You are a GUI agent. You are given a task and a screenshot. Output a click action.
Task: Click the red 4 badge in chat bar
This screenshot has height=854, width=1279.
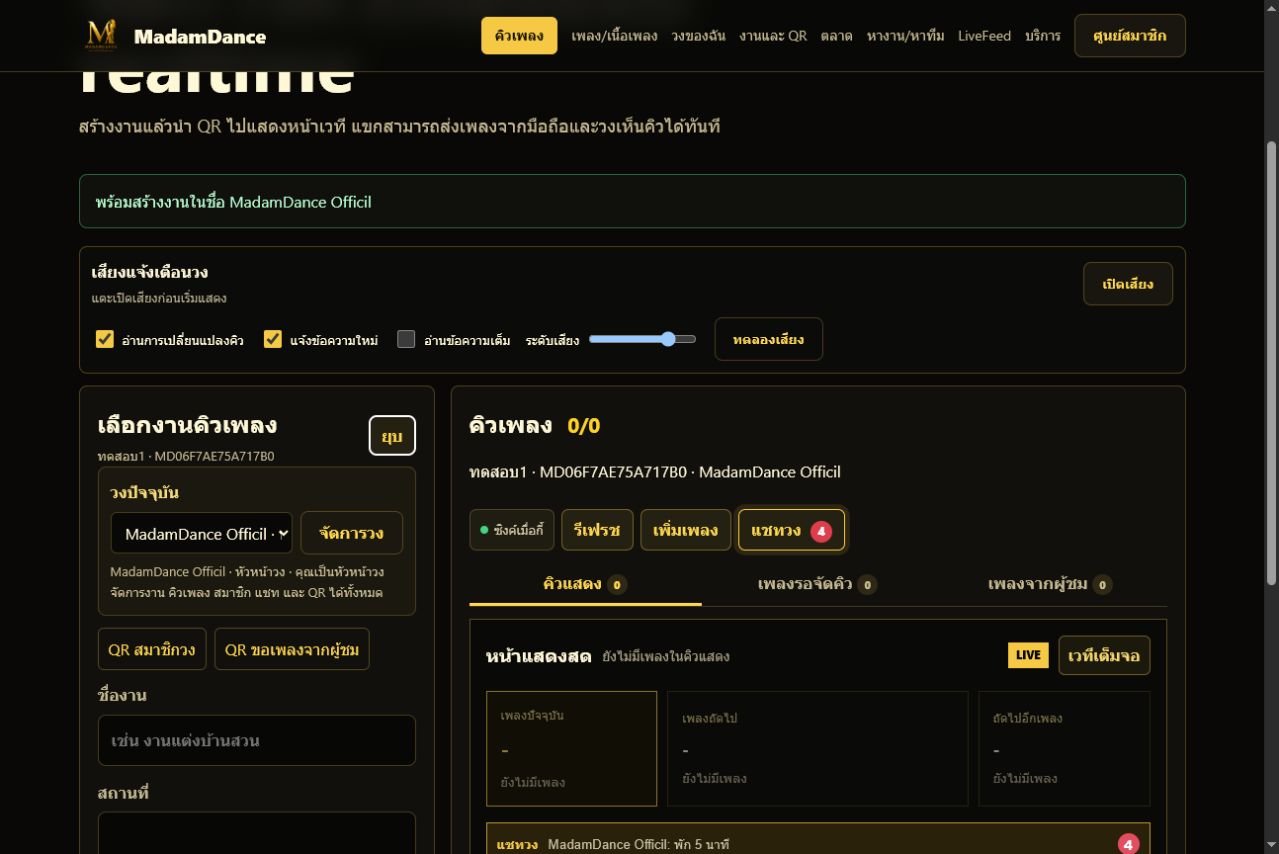(1128, 845)
